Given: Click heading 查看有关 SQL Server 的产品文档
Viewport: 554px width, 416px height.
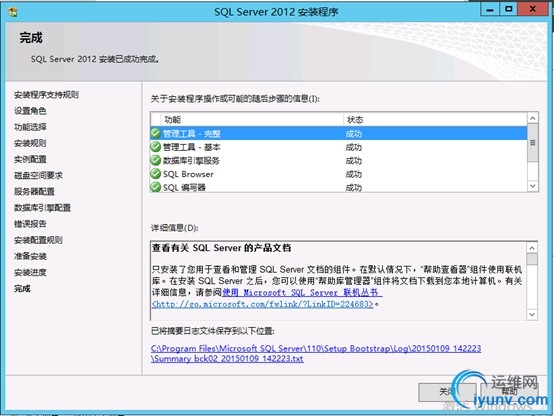Looking at the screenshot, I should pyautogui.click(x=222, y=248).
